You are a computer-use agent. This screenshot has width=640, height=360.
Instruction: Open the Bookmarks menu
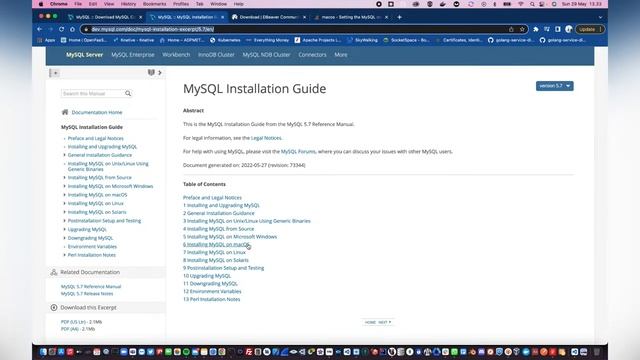[x=155, y=4]
